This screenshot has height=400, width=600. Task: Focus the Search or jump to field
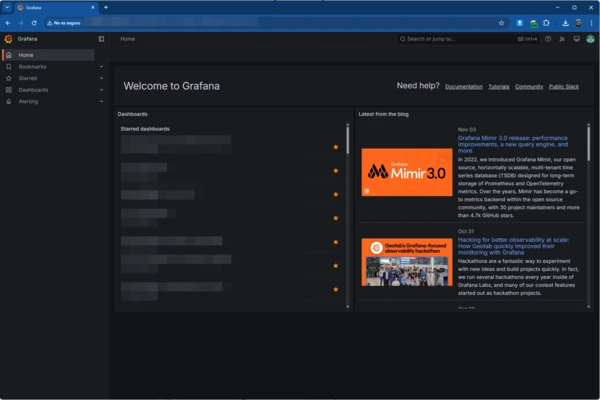[x=468, y=39]
